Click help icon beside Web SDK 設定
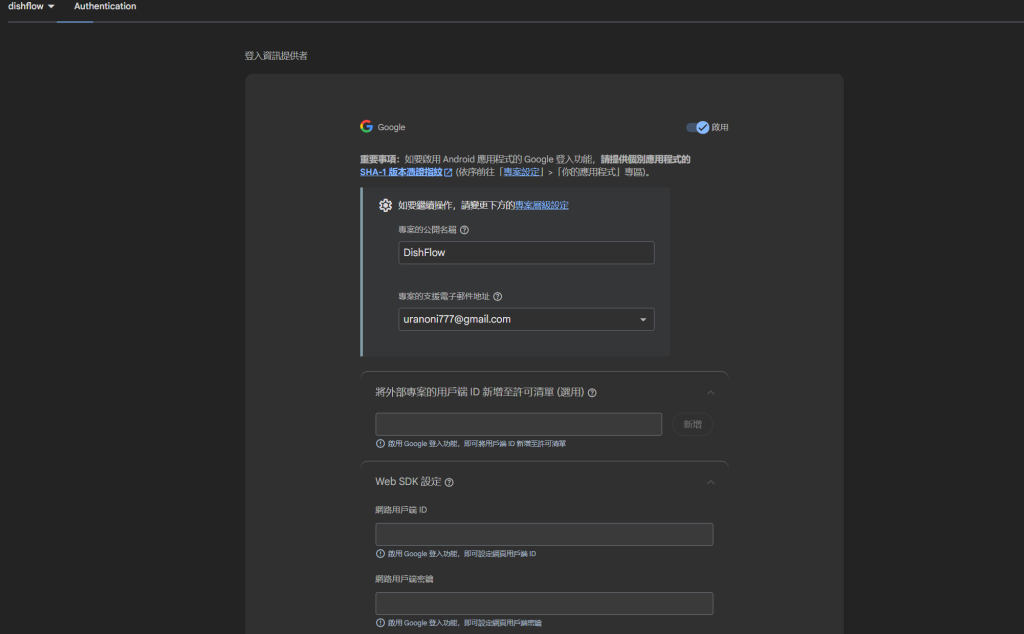The image size is (1024, 634). 449,483
